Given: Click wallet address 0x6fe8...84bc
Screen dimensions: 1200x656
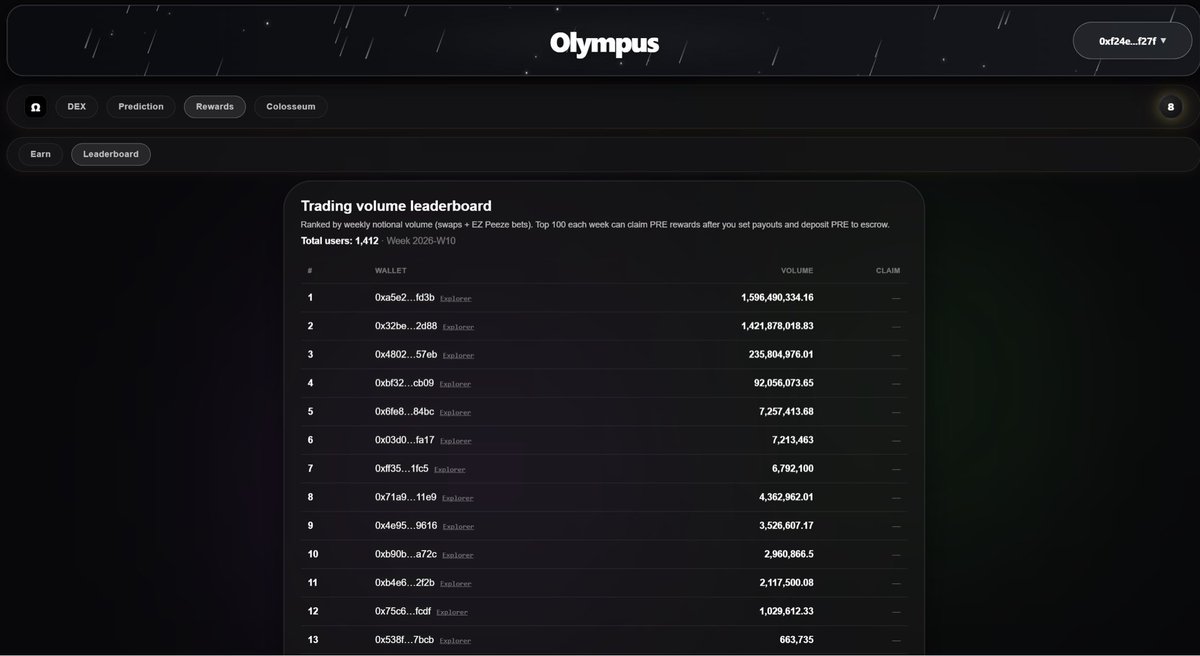Looking at the screenshot, I should [x=404, y=411].
